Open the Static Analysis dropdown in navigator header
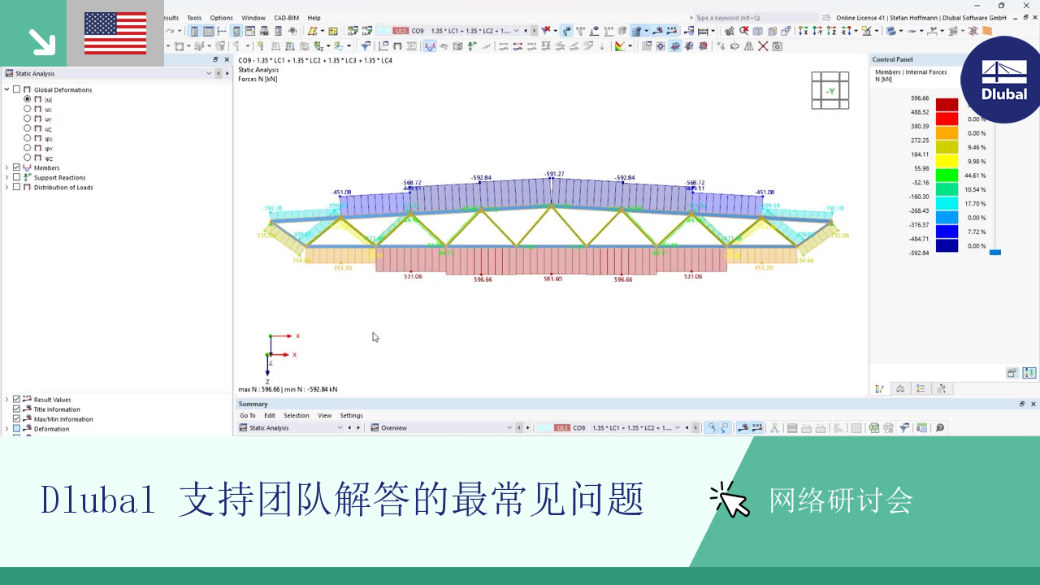 208,74
